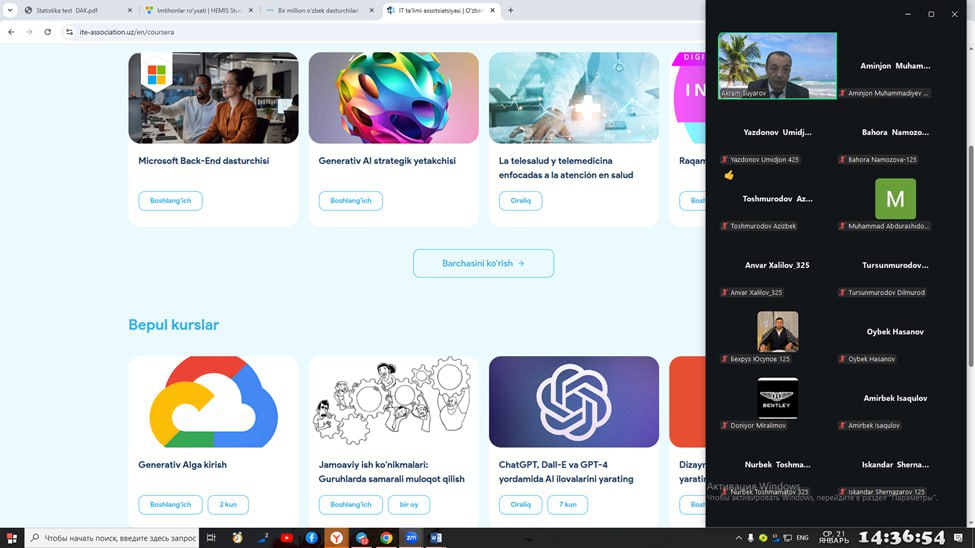Open Yandex Browser from the taskbar
The width and height of the screenshot is (975, 548).
click(x=337, y=538)
